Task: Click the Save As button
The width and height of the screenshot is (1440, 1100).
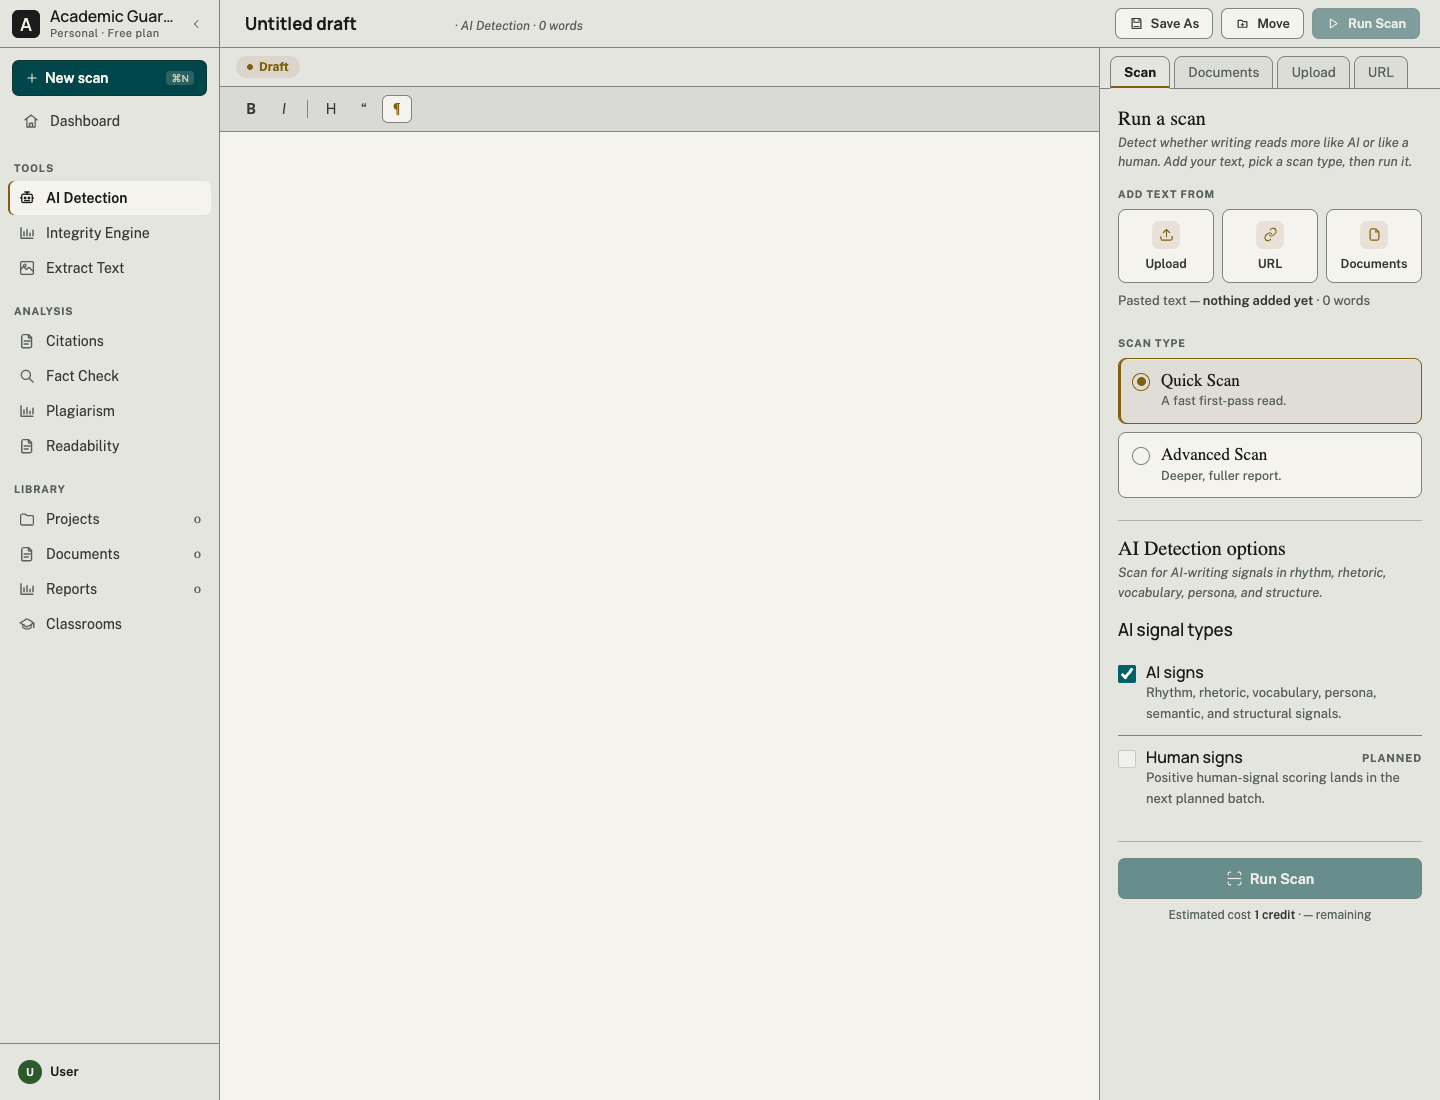Action: (x=1164, y=24)
